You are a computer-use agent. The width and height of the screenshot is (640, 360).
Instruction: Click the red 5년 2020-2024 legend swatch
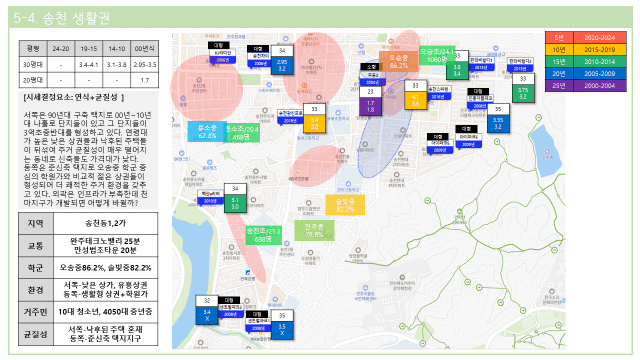tap(586, 38)
